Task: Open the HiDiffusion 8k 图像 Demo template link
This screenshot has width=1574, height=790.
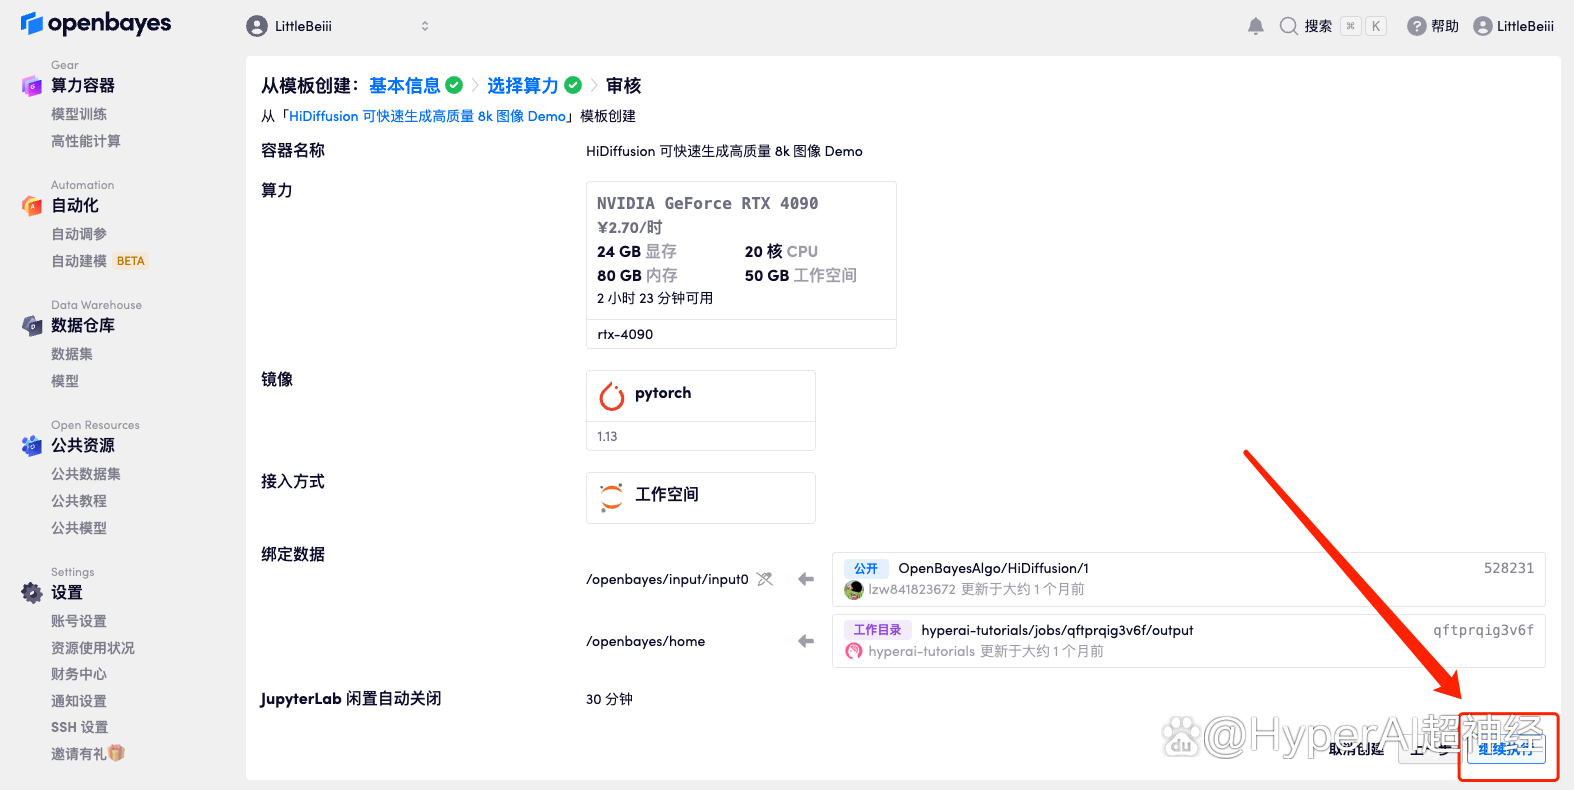Action: coord(428,116)
